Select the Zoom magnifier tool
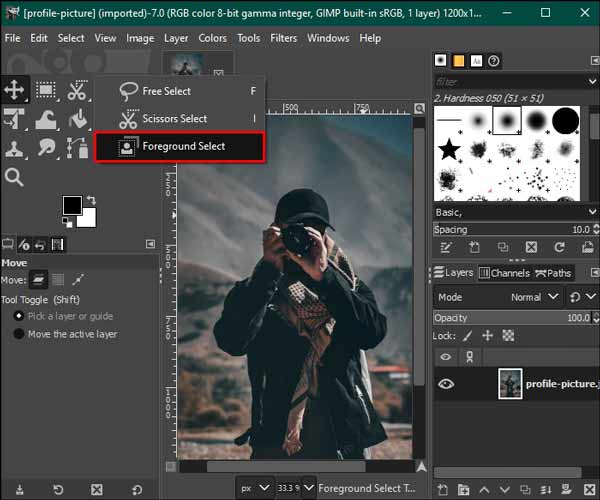The height and width of the screenshot is (500, 600). point(14,177)
